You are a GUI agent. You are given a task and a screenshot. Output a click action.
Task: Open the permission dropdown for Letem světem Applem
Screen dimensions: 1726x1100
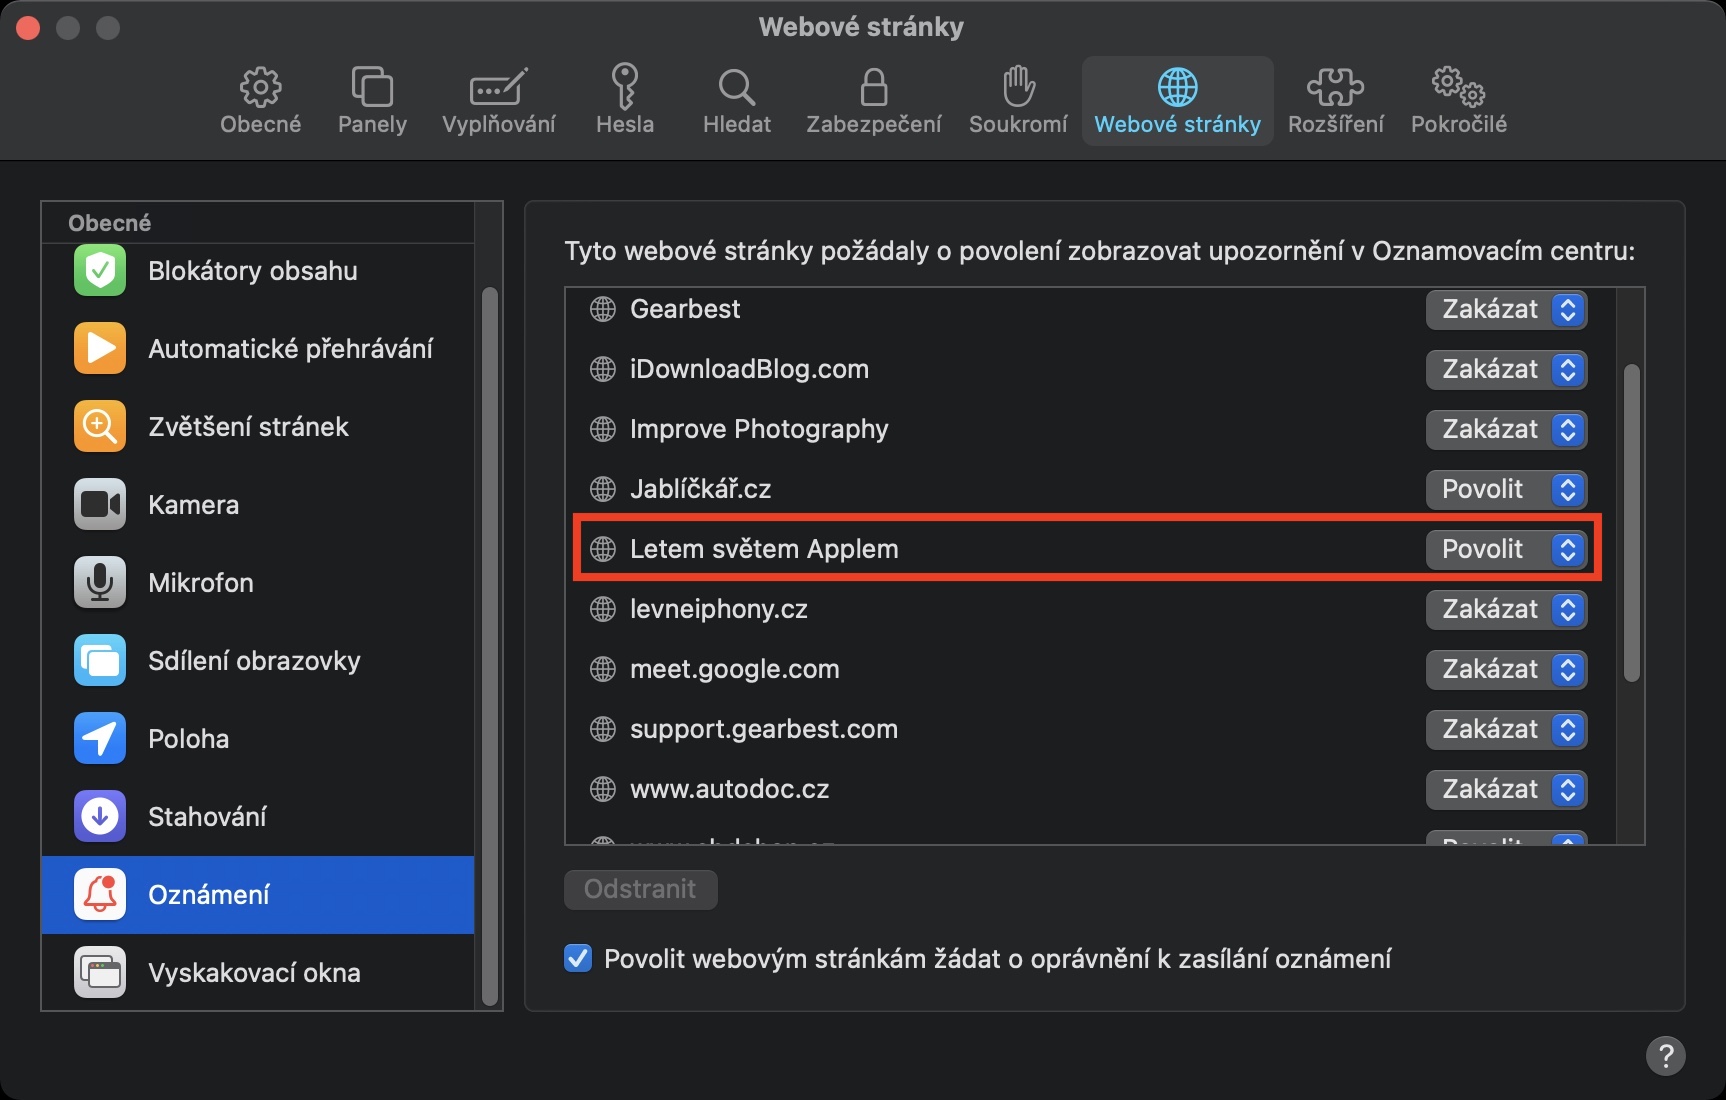click(1506, 549)
